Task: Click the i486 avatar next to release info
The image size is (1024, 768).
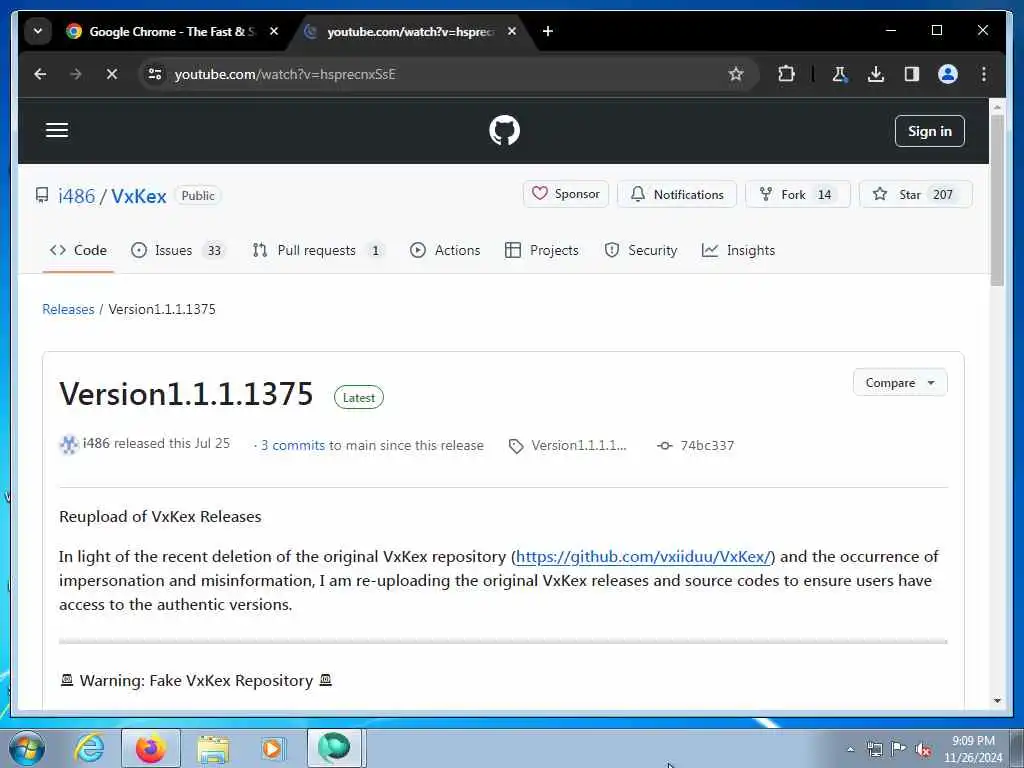Action: tap(69, 445)
